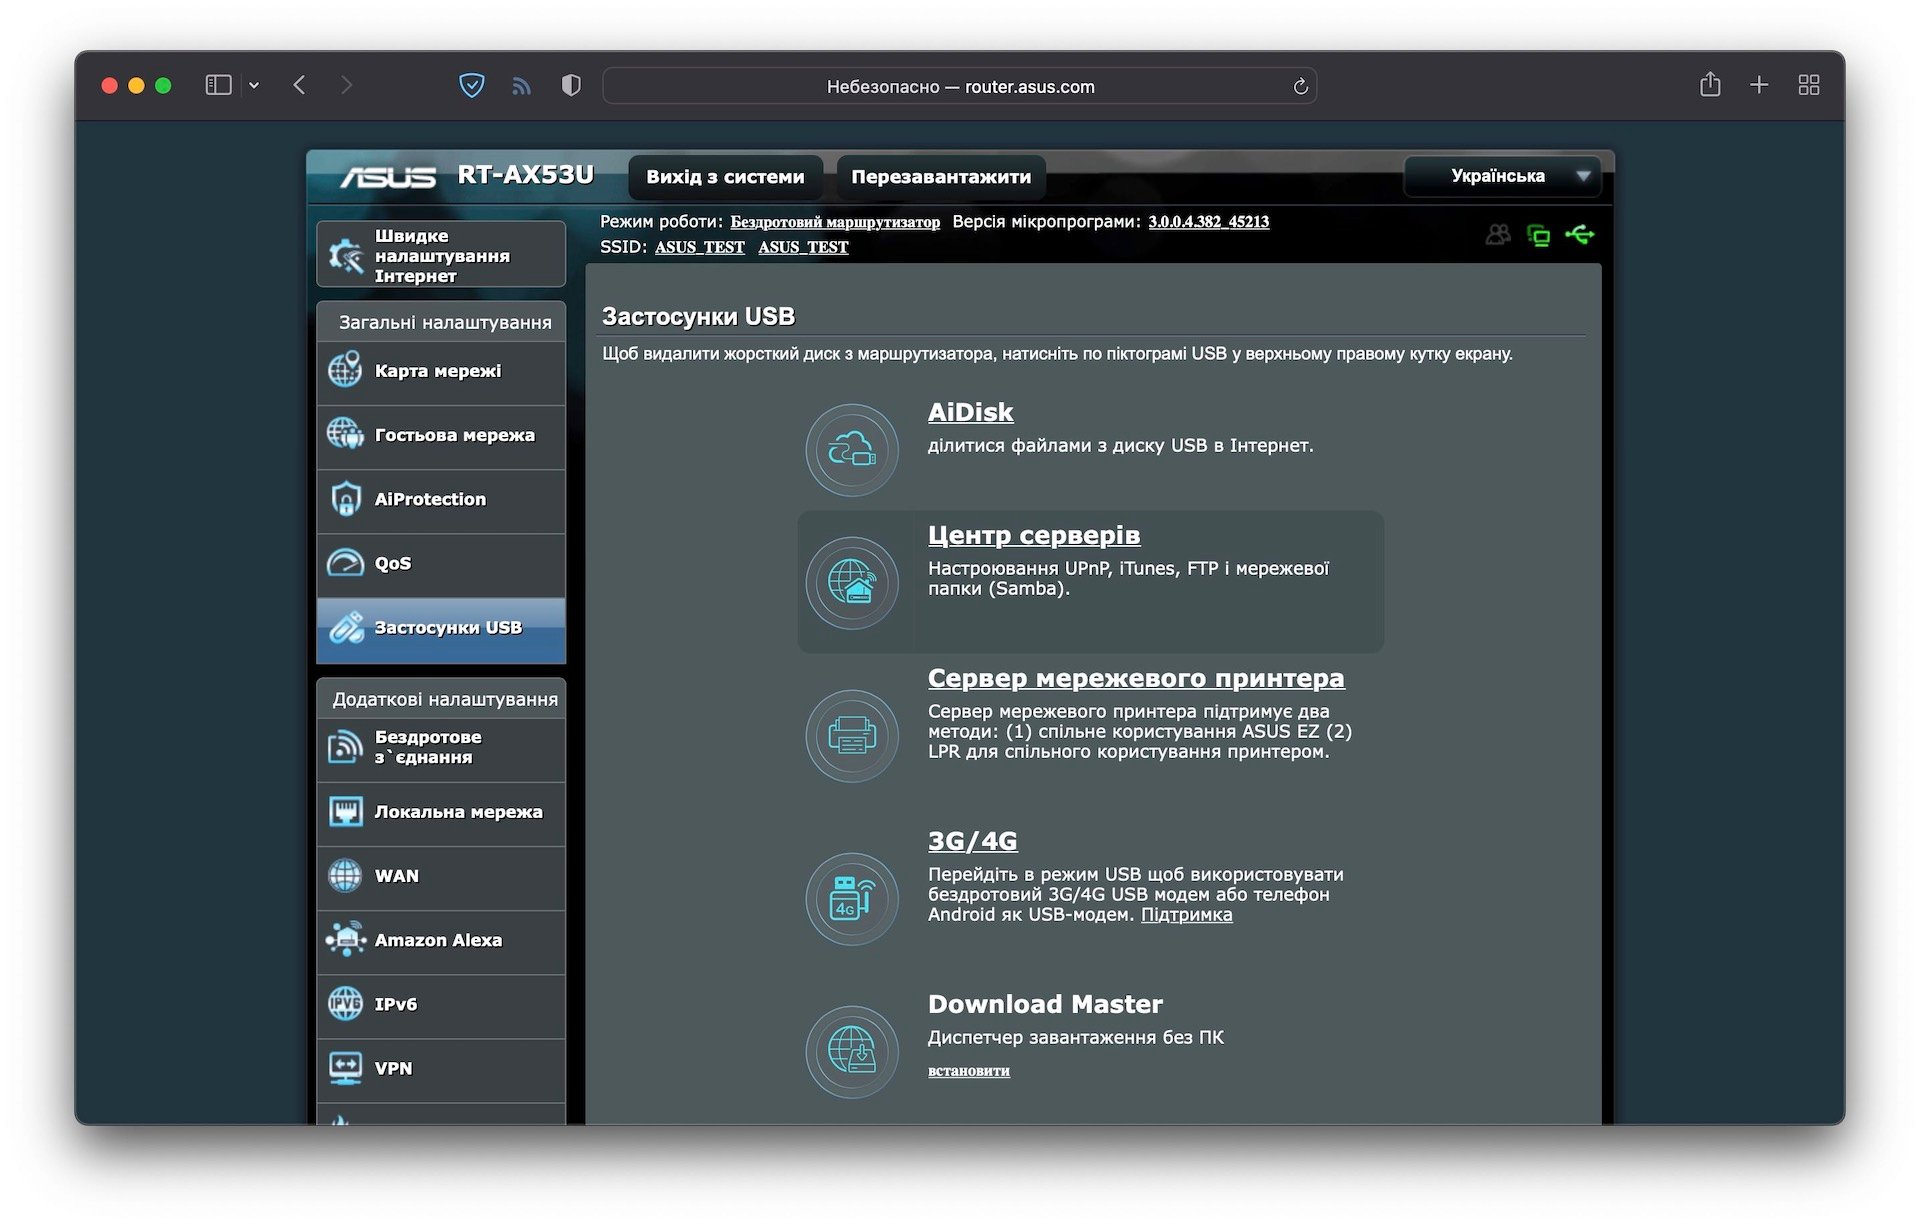
Task: Open the 3G/4G link
Action: pyautogui.click(x=972, y=841)
